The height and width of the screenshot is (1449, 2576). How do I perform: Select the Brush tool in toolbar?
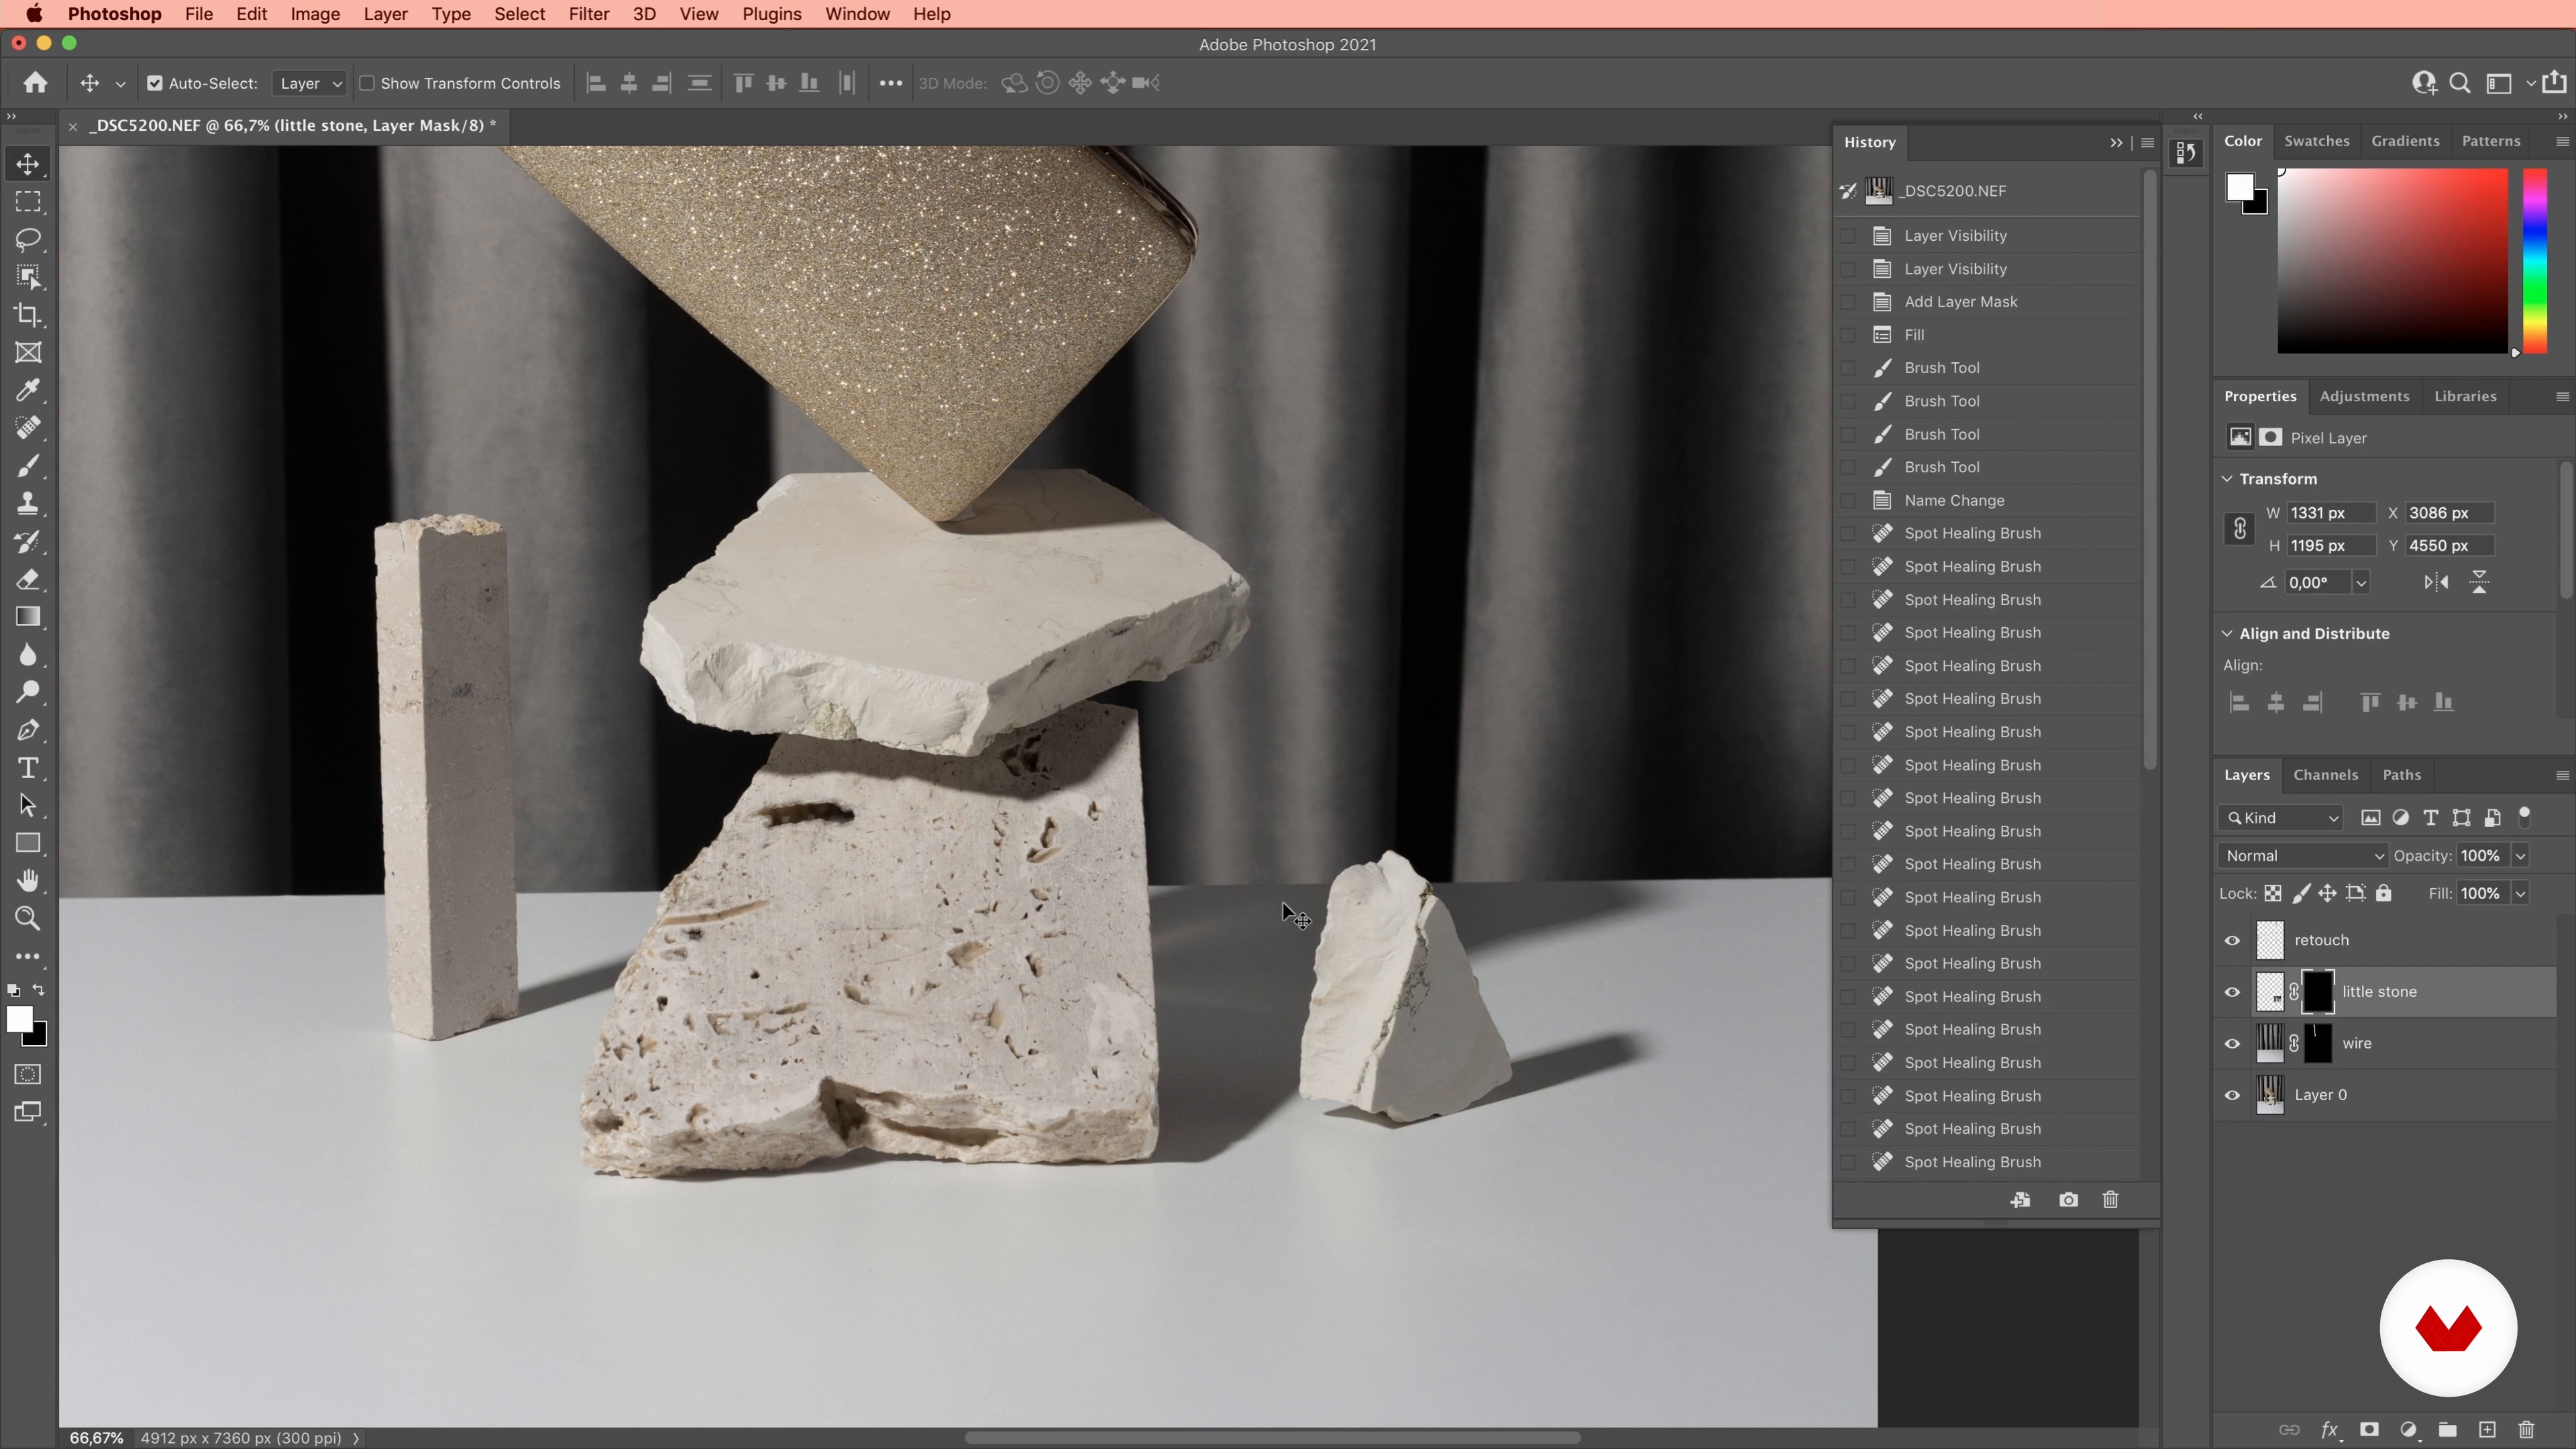tap(28, 466)
